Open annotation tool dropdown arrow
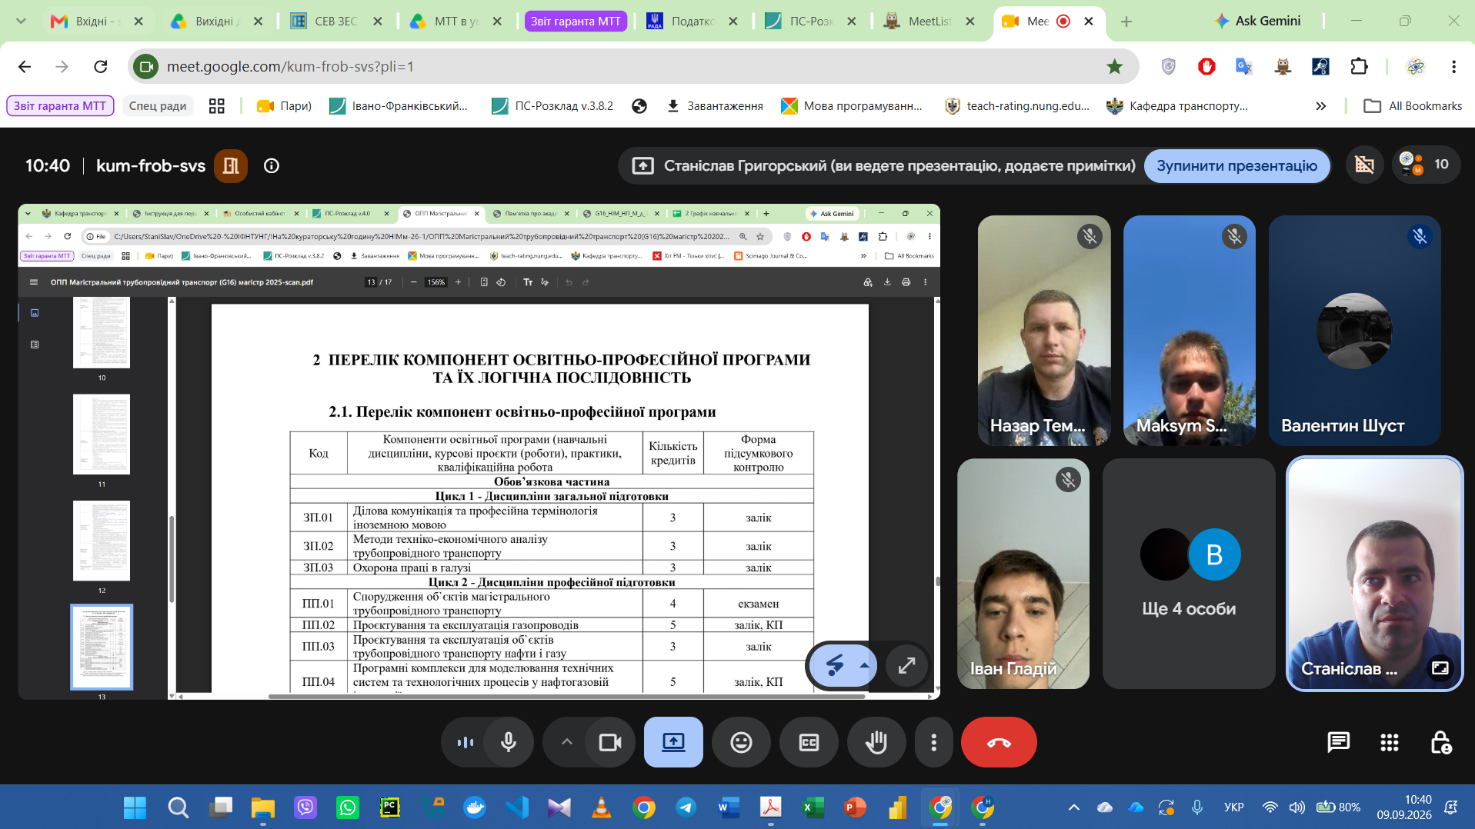Screen dimensions: 1475x829 (x=864, y=665)
